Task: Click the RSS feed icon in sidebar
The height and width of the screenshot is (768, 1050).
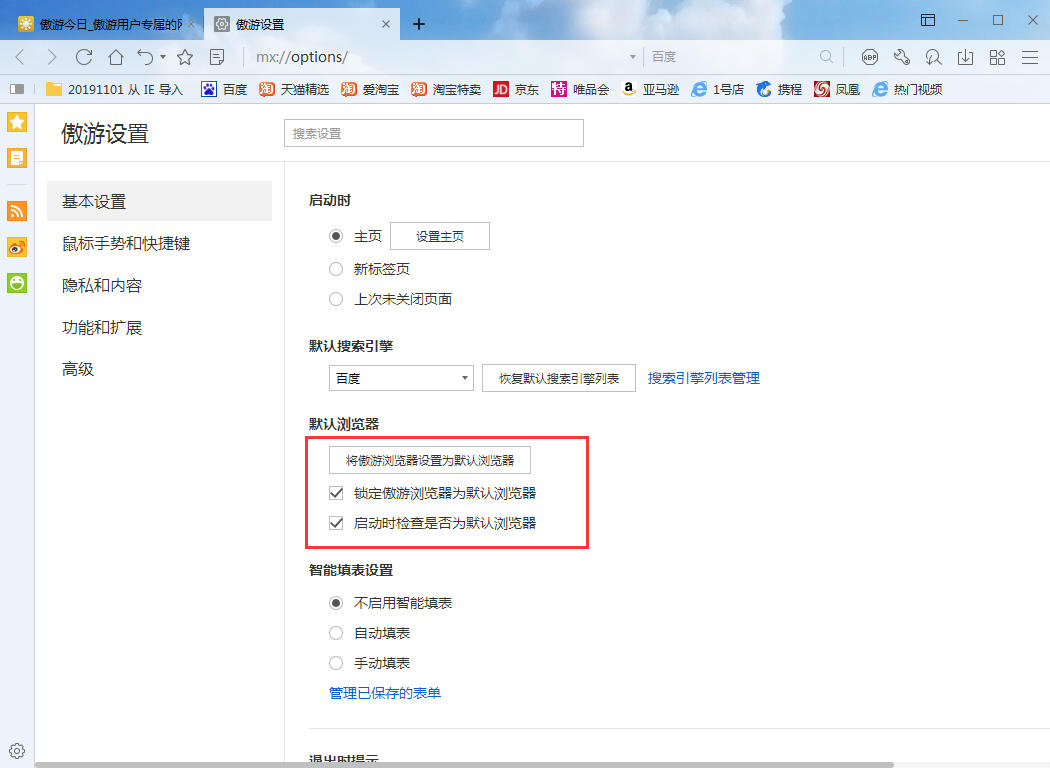Action: (16, 211)
